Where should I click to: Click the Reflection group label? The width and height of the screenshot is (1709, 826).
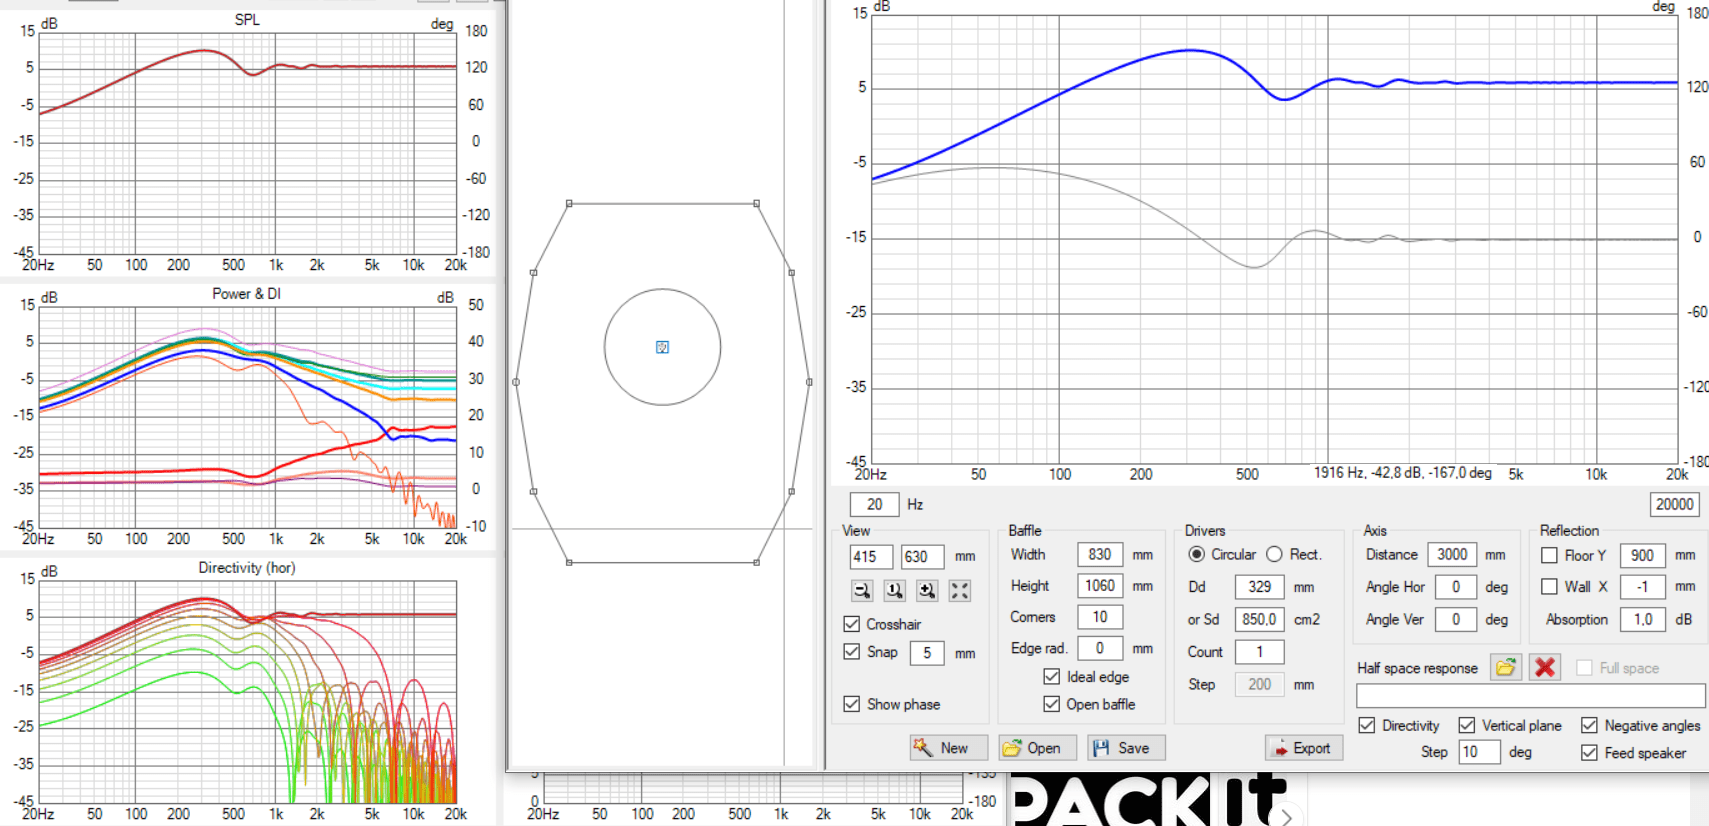[1569, 530]
